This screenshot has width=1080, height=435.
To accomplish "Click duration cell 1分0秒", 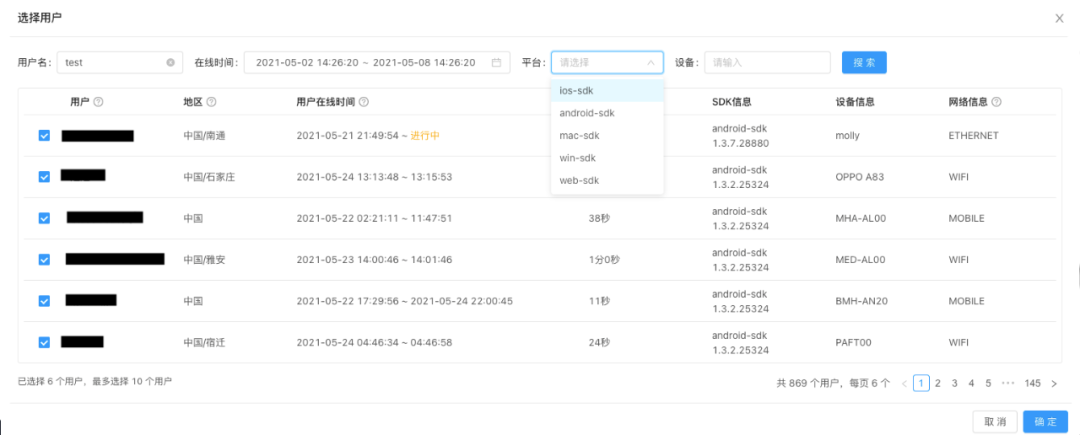I will coord(604,259).
